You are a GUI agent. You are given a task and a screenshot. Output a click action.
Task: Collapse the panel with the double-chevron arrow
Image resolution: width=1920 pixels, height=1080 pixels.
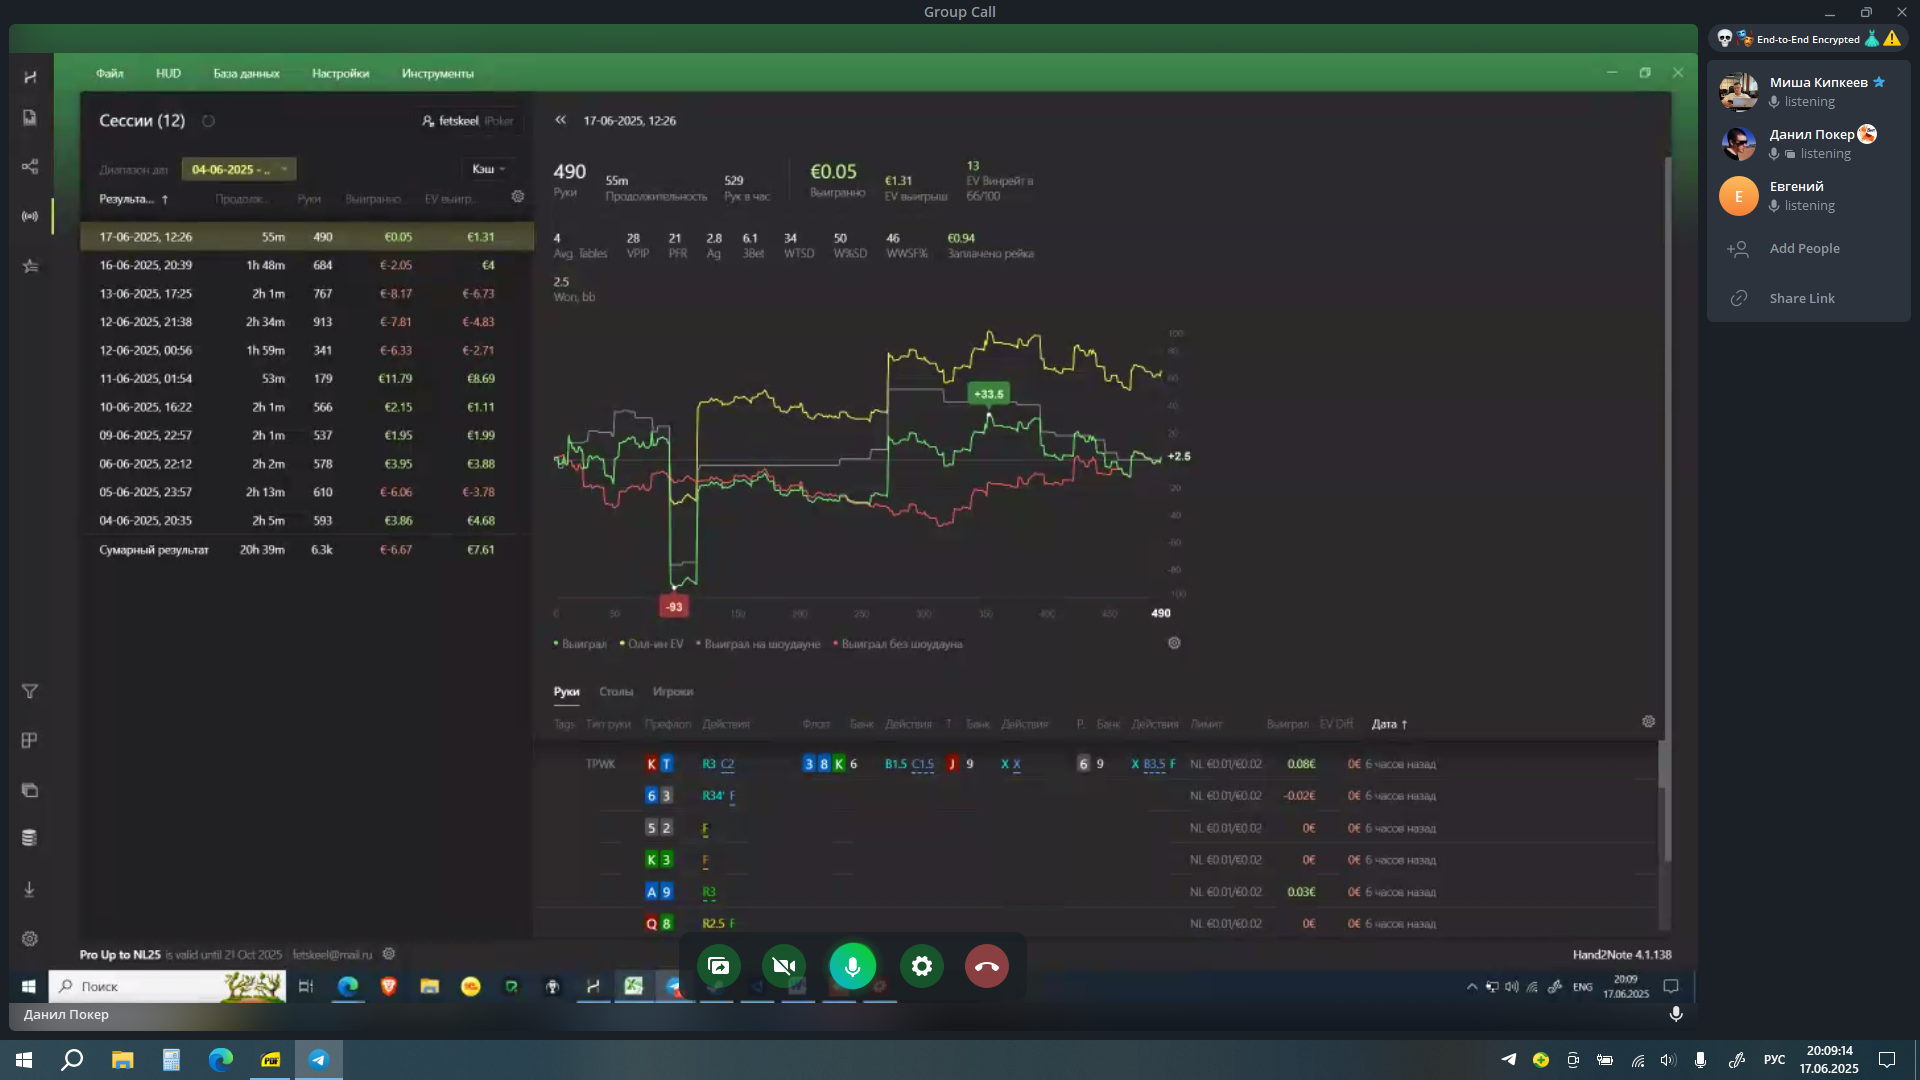pos(561,120)
